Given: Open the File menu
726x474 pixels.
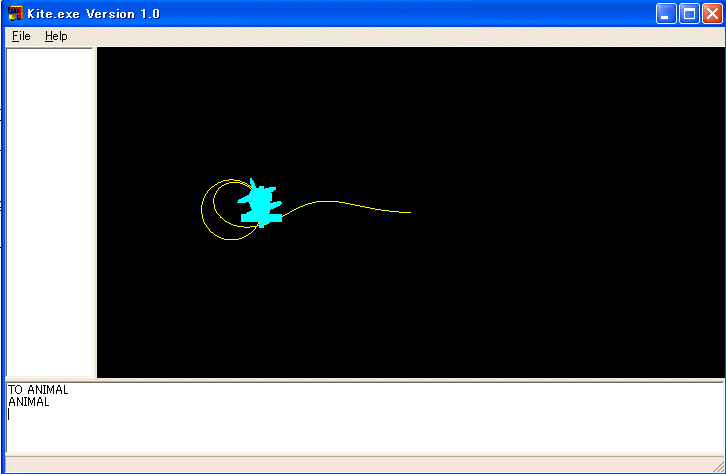Looking at the screenshot, I should (x=21, y=36).
